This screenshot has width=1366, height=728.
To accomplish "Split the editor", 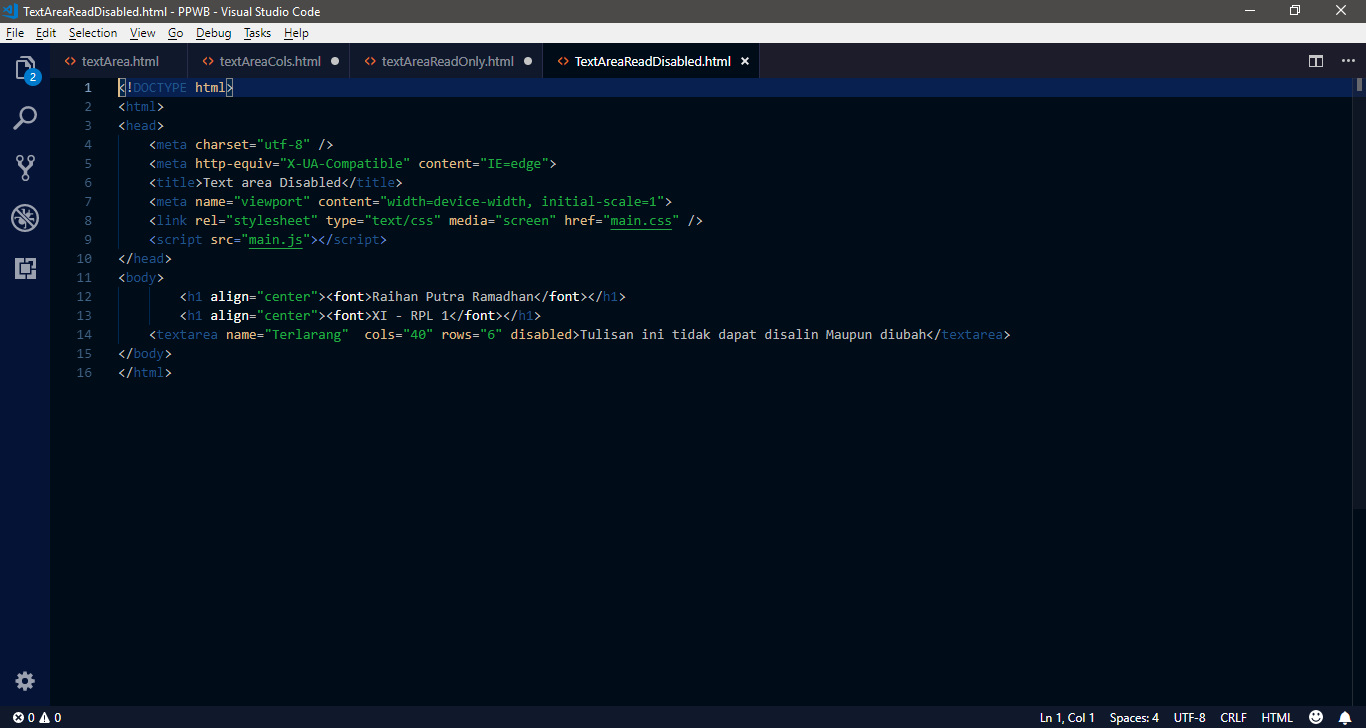I will click(x=1316, y=61).
